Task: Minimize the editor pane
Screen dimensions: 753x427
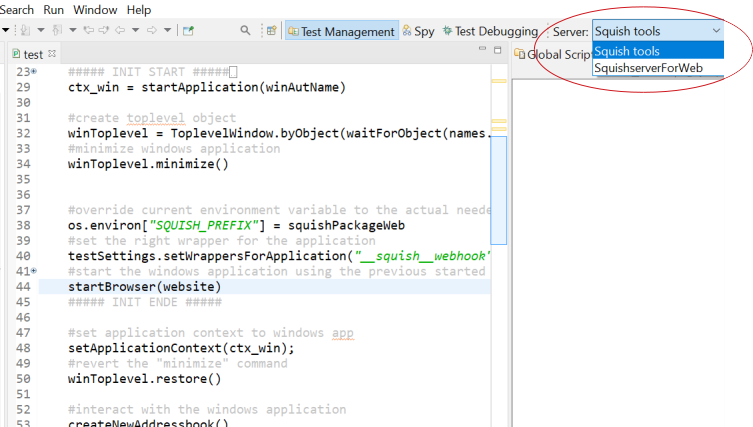Action: pyautogui.click(x=482, y=50)
